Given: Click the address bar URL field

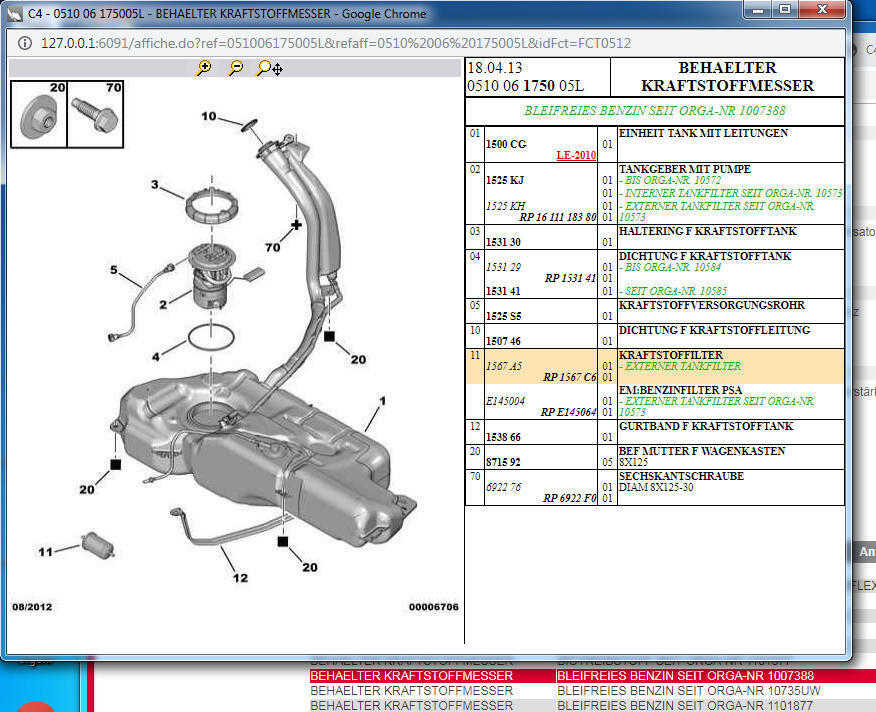Looking at the screenshot, I should point(336,43).
